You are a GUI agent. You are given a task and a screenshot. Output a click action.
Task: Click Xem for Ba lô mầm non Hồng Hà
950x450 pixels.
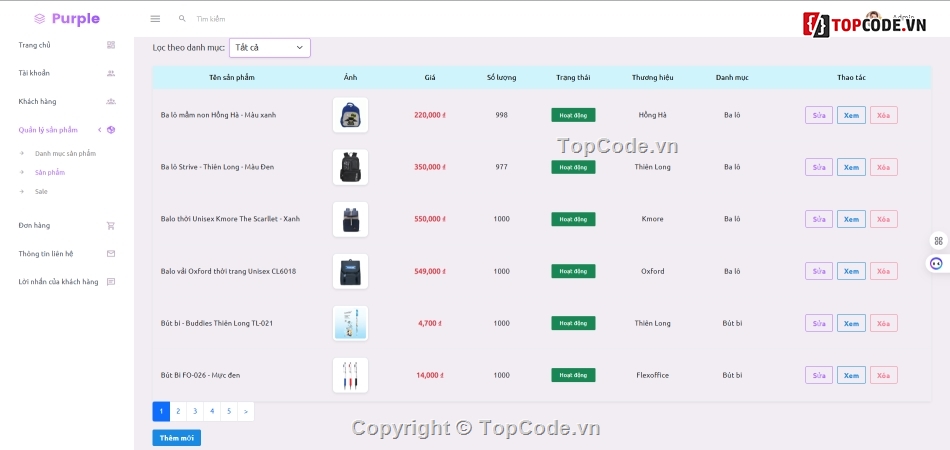point(851,115)
